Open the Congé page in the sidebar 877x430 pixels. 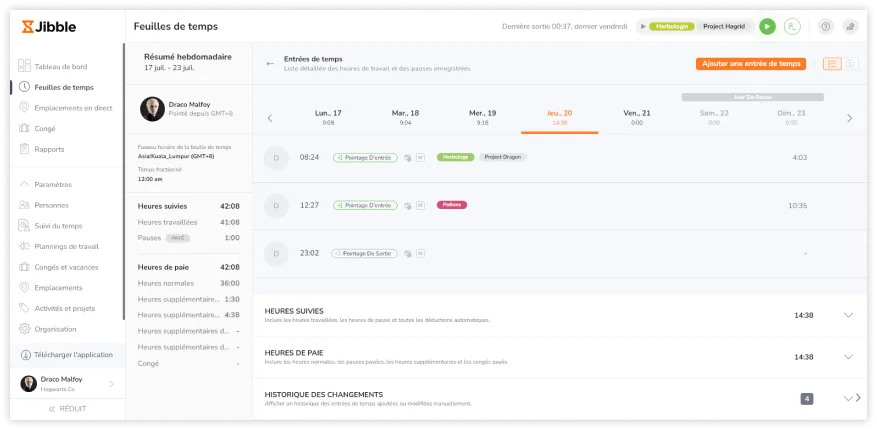click(45, 129)
